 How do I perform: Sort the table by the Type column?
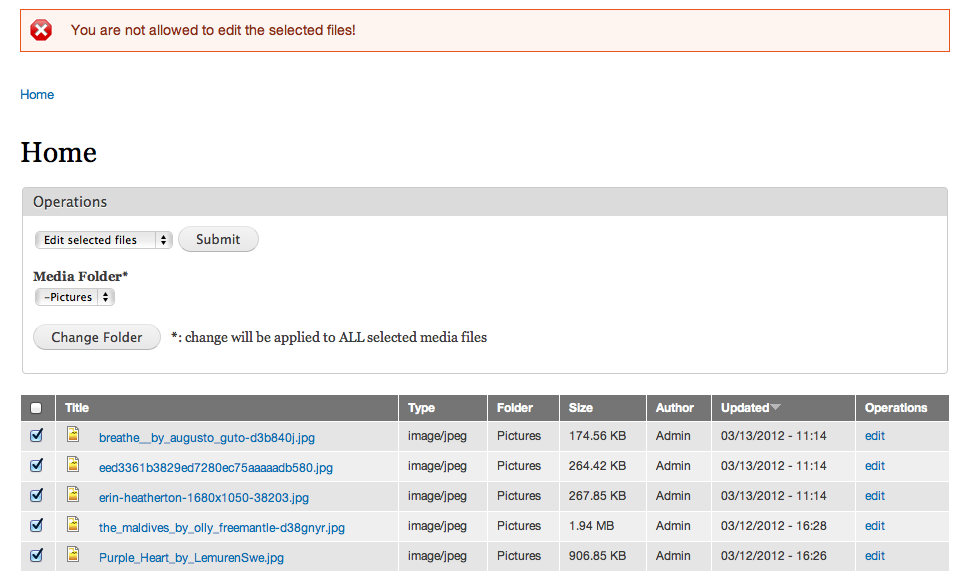point(422,408)
